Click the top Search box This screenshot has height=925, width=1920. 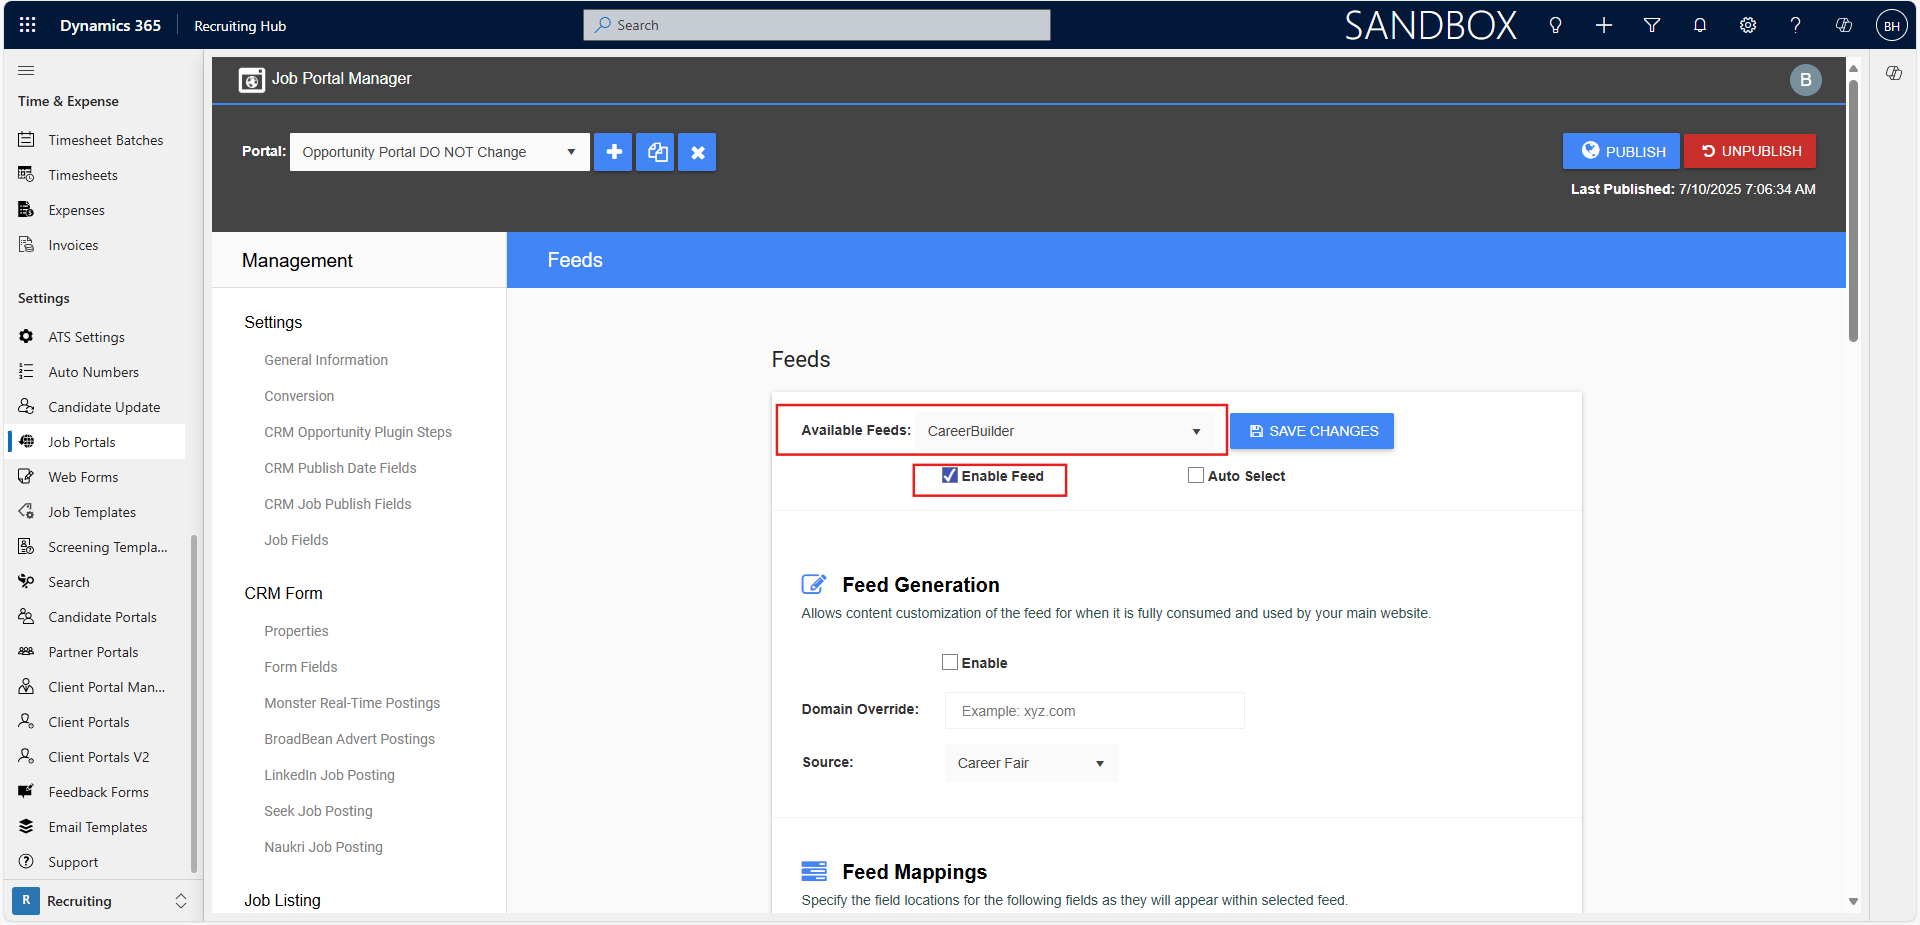point(816,25)
